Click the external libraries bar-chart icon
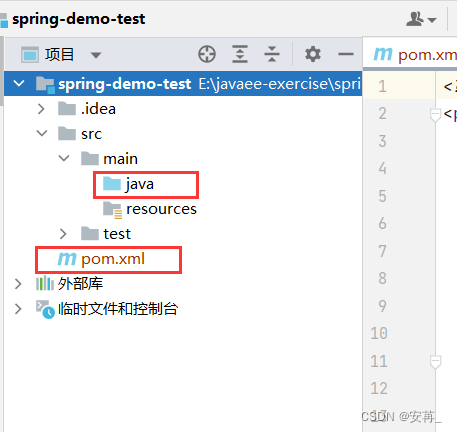Image resolution: width=457 pixels, height=432 pixels. [45, 284]
